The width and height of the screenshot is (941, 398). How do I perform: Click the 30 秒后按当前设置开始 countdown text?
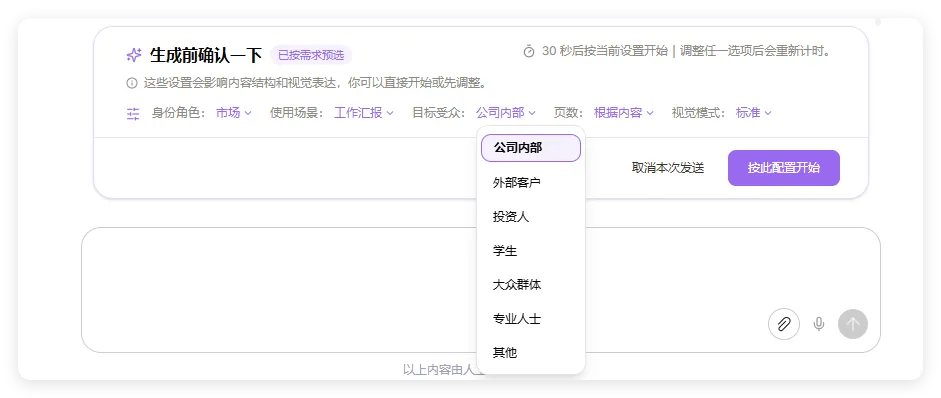[605, 51]
